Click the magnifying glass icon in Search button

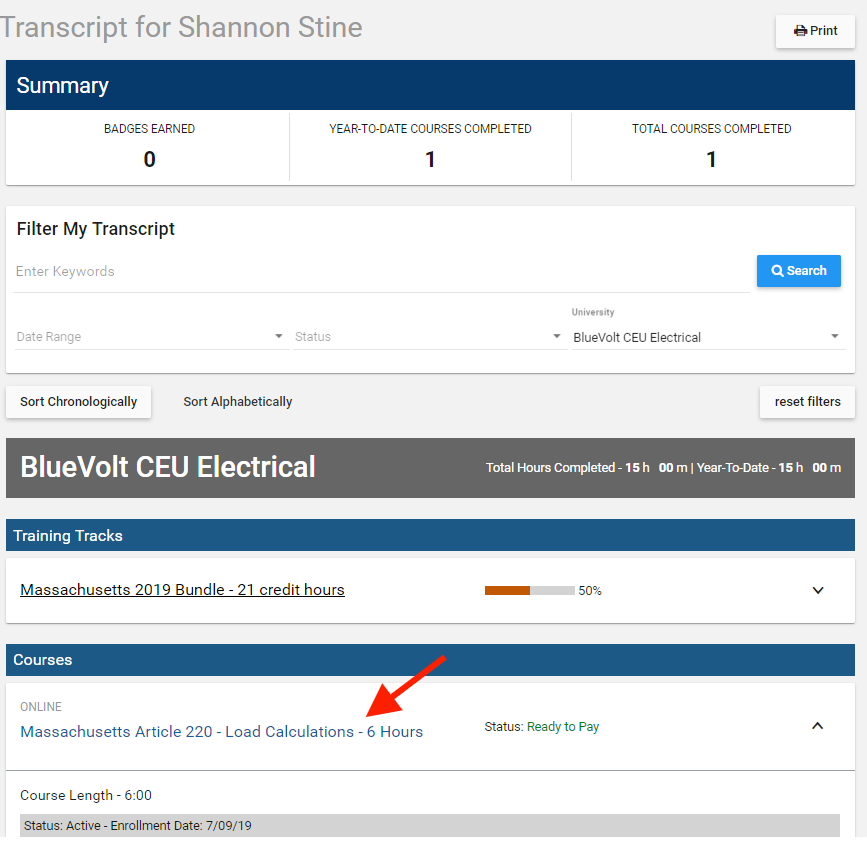[777, 270]
